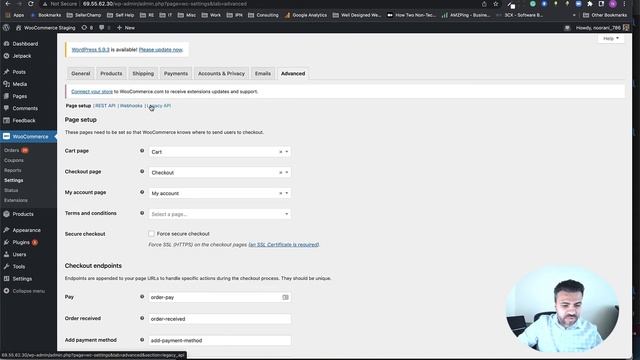Show help tip for My account page

pyautogui.click(x=142, y=192)
